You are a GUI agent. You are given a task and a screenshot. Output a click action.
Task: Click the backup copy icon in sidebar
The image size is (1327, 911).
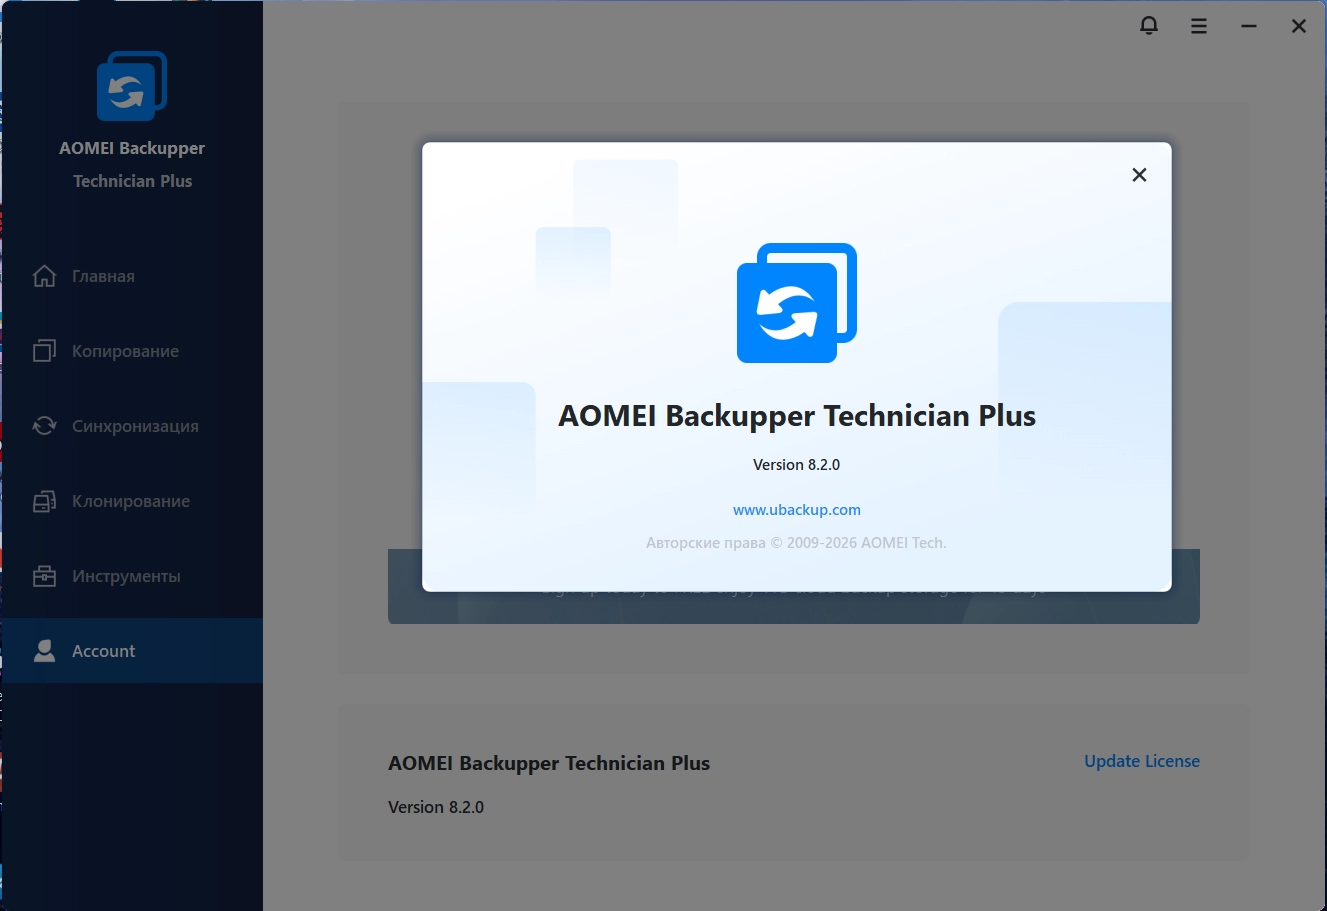[x=44, y=351]
